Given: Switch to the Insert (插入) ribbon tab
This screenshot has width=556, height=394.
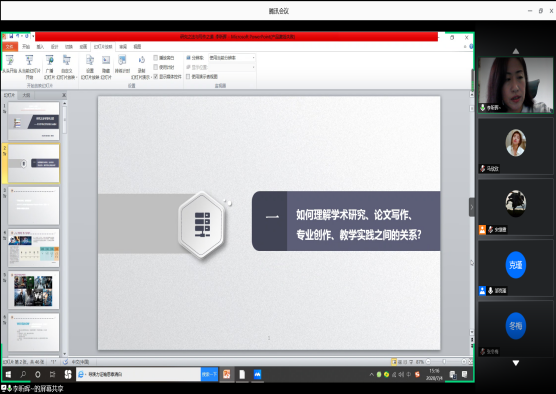Looking at the screenshot, I should coord(40,47).
